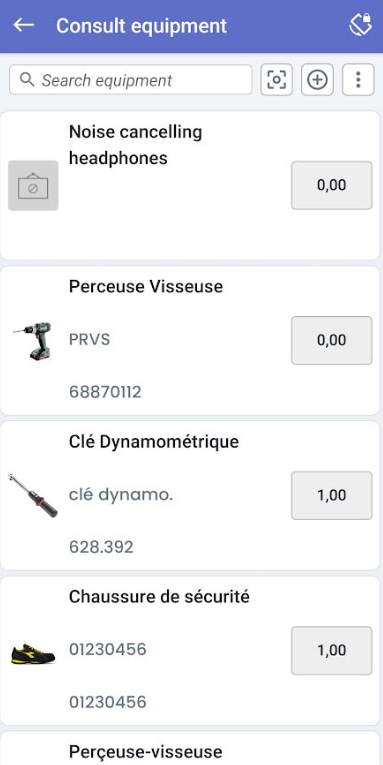
Task: Tap the torque wrench thumbnail
Action: tap(33, 495)
